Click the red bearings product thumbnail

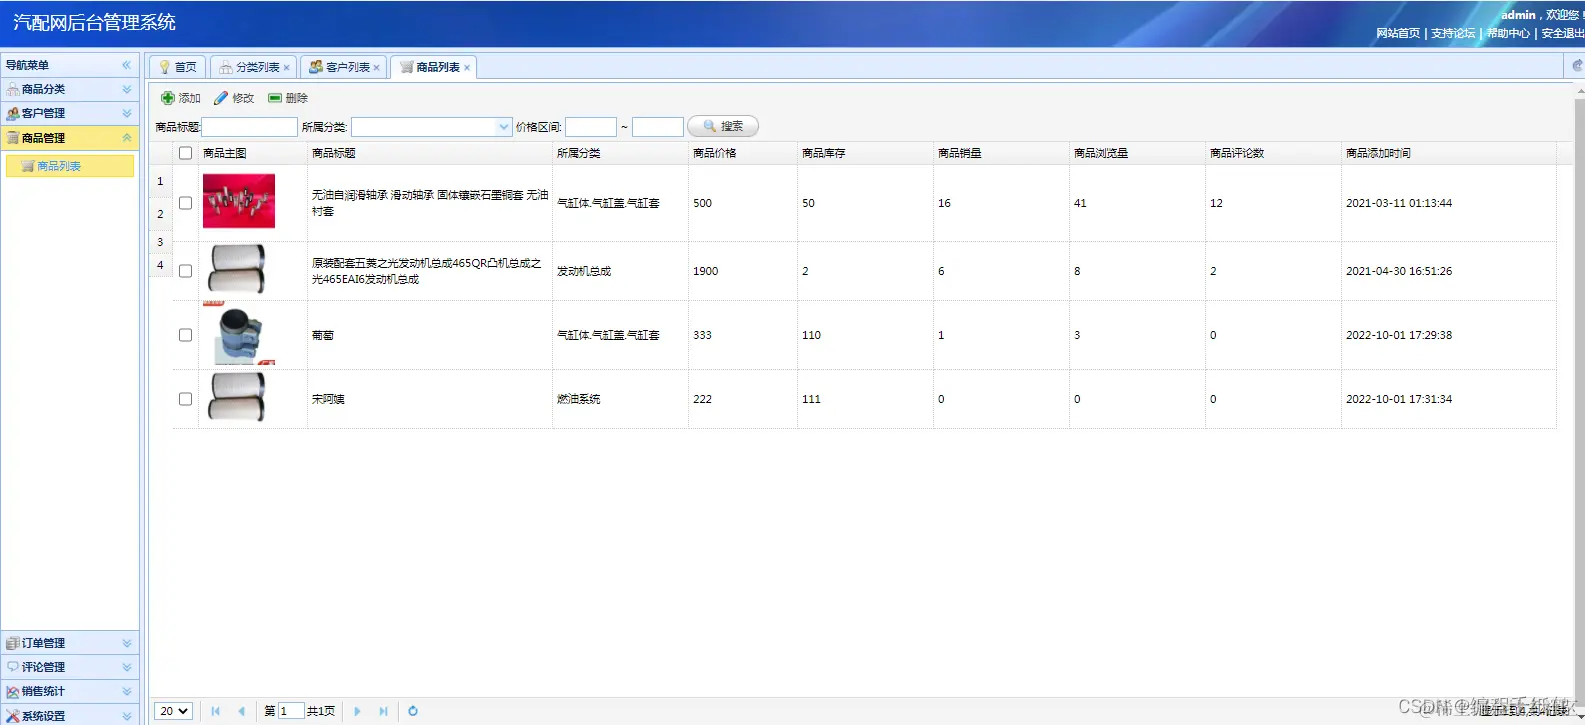pos(239,201)
